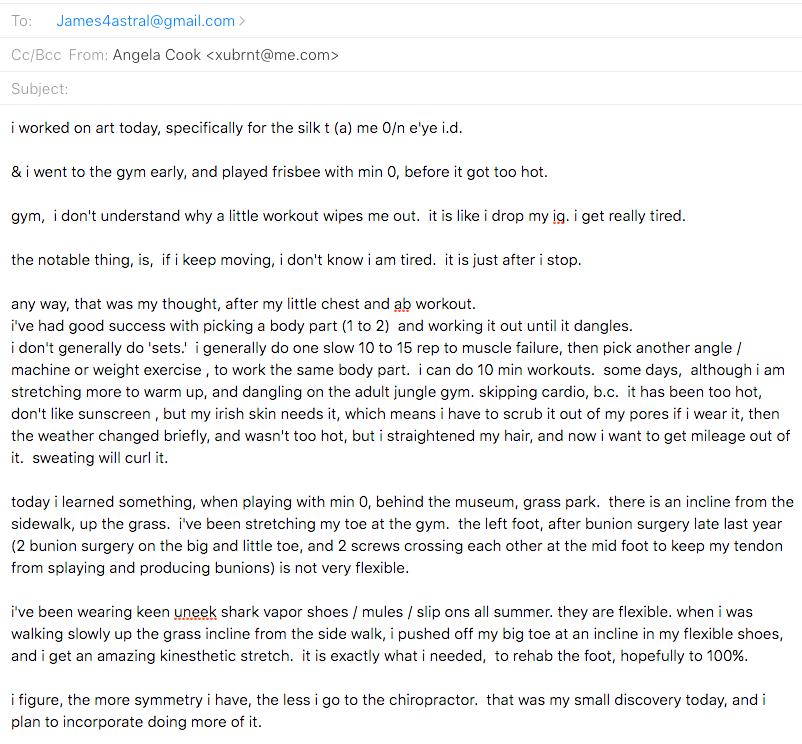Click the line "i've had good success"

tap(322, 326)
